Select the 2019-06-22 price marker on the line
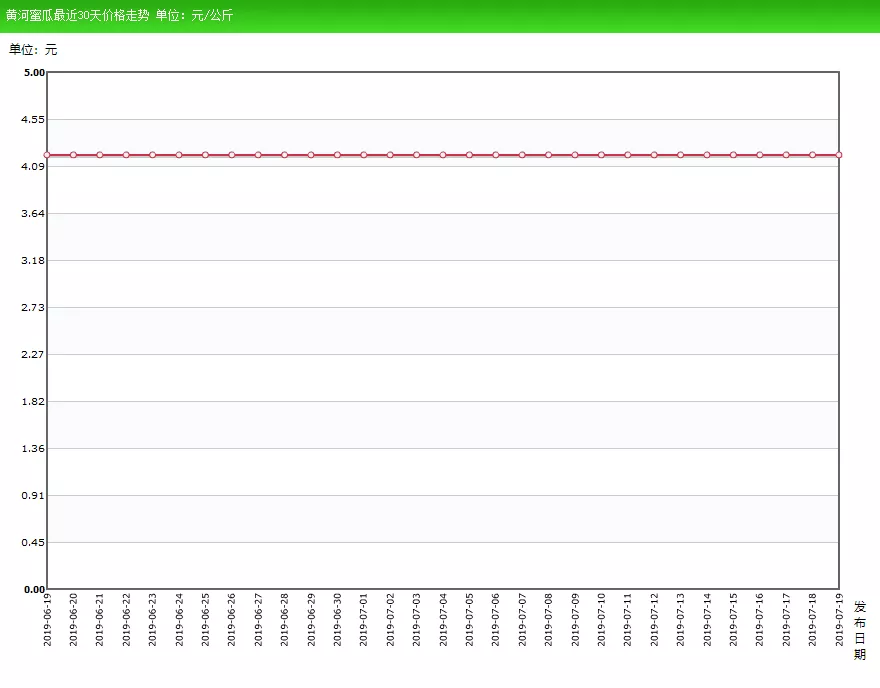 click(126, 155)
